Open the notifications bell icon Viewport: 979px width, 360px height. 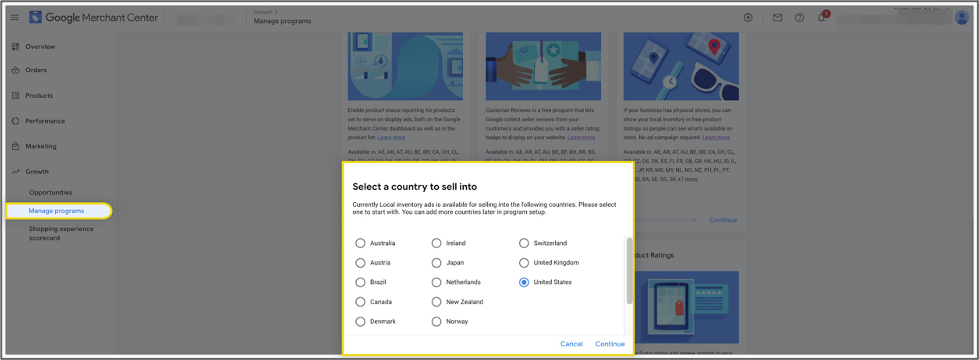tap(822, 17)
